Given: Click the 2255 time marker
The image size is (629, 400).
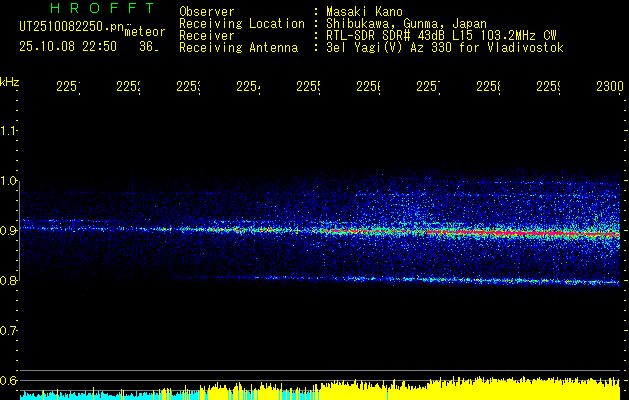Looking at the screenshot, I should [308, 86].
